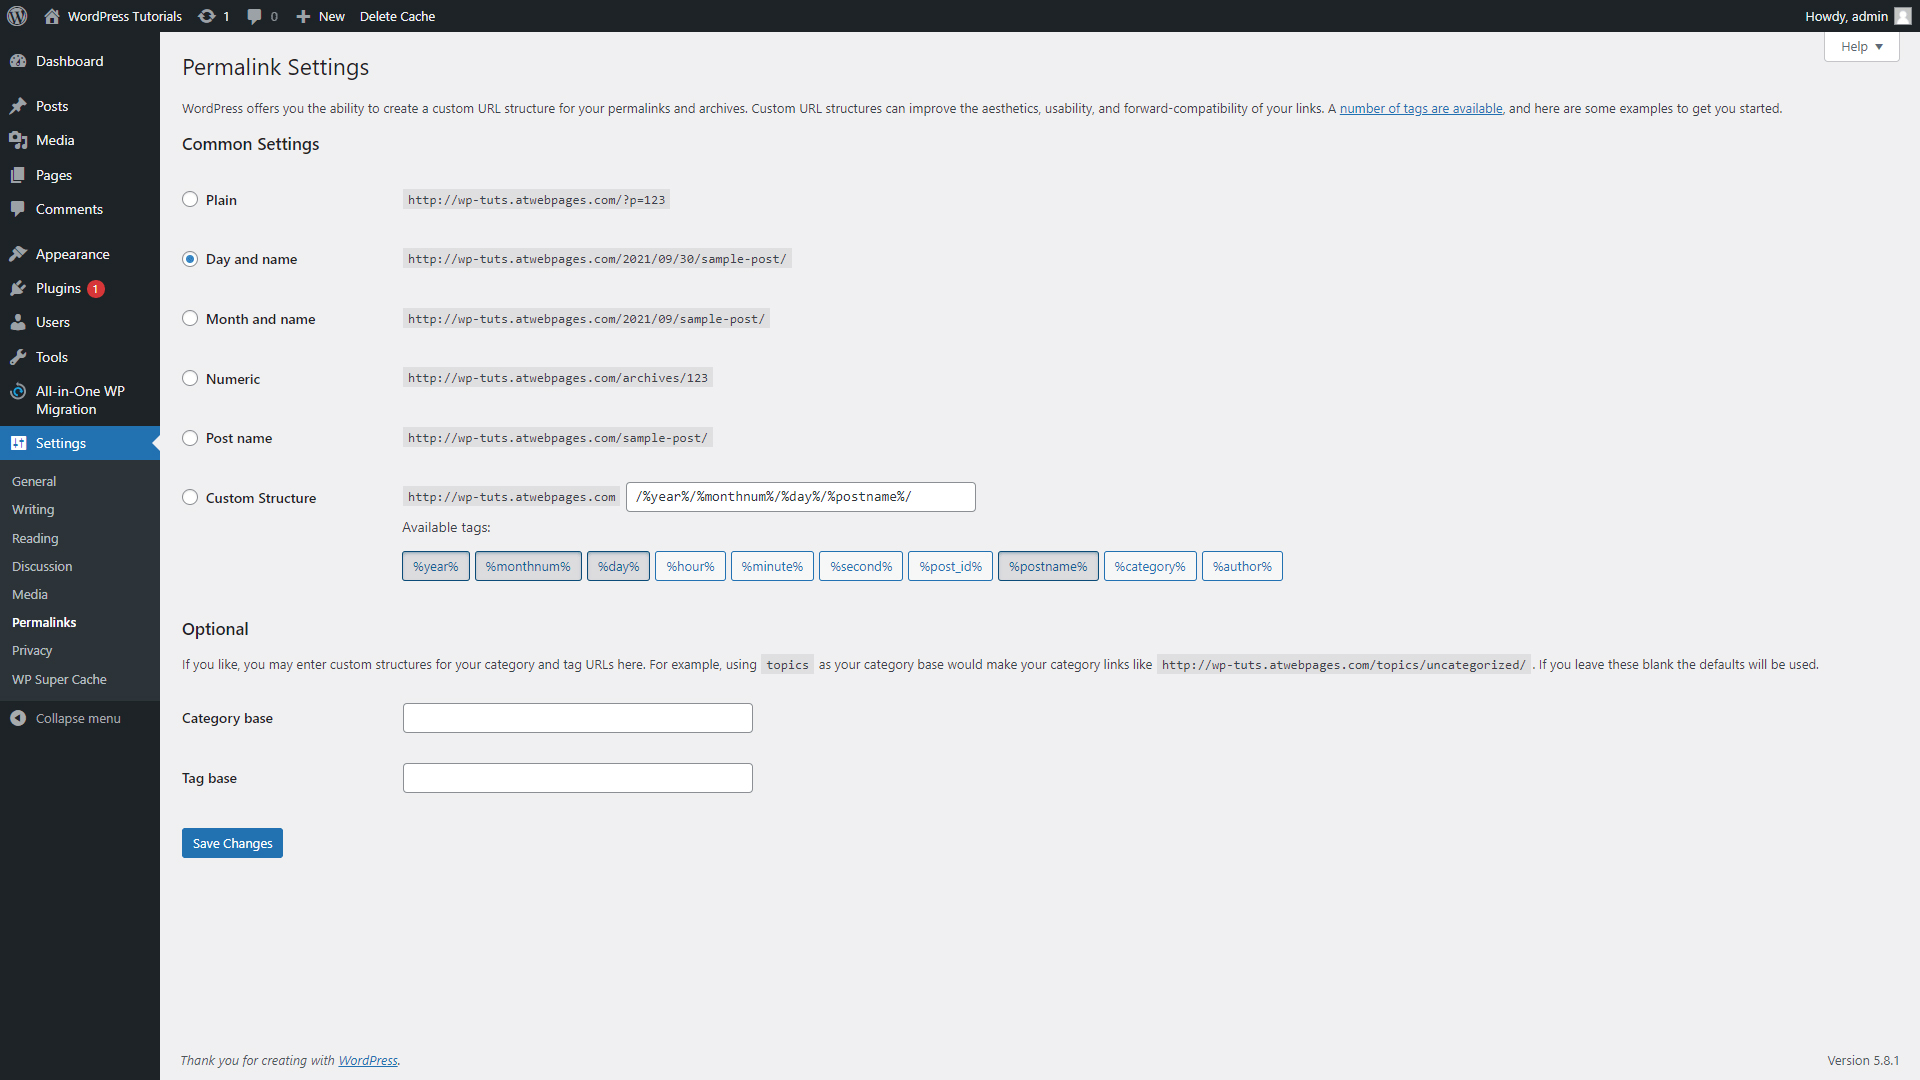Open the Howdy, admin account menu
This screenshot has width=1920, height=1080.
click(1857, 16)
